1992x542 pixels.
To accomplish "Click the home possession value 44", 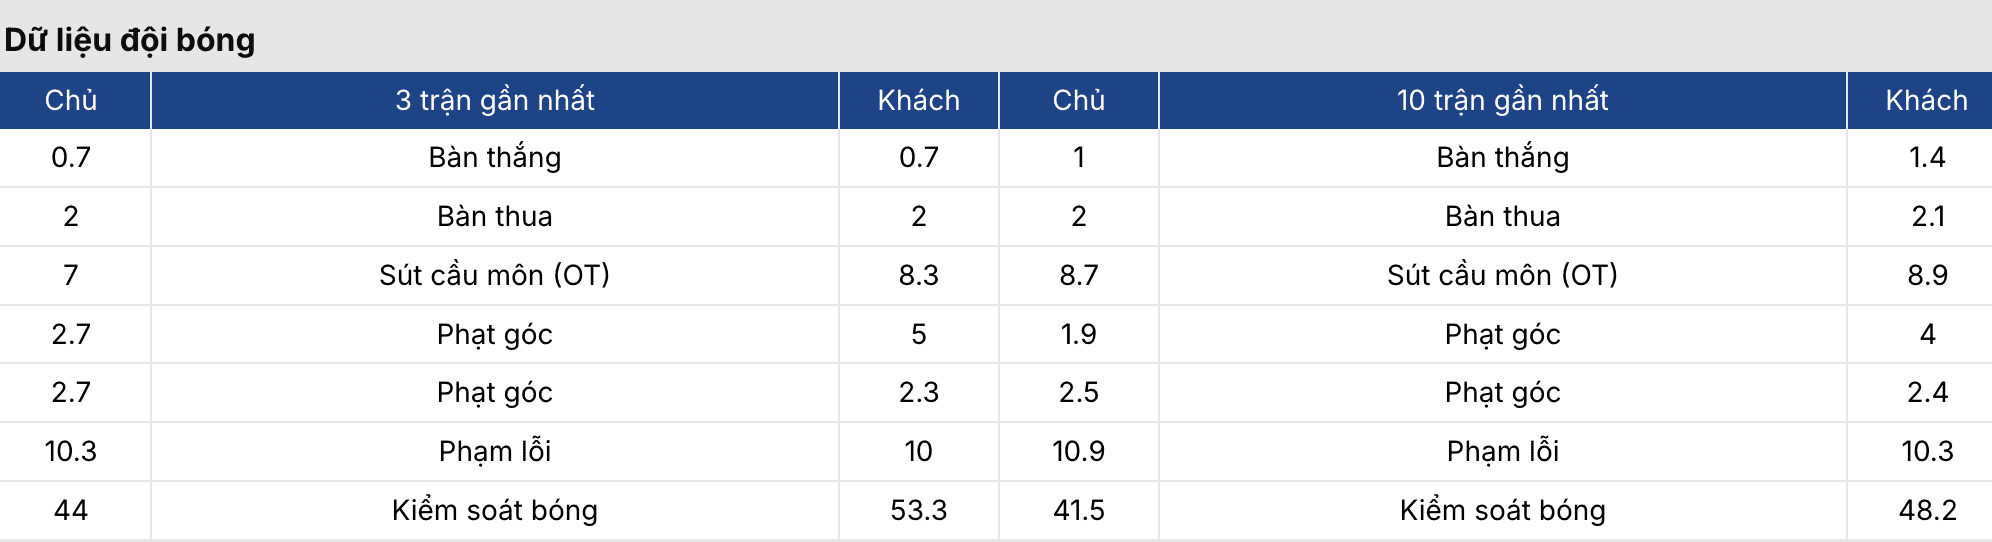I will pos(71,510).
